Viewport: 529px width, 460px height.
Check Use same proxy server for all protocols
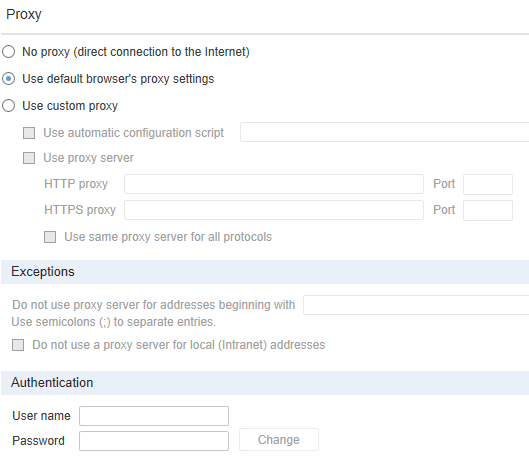[x=50, y=237]
